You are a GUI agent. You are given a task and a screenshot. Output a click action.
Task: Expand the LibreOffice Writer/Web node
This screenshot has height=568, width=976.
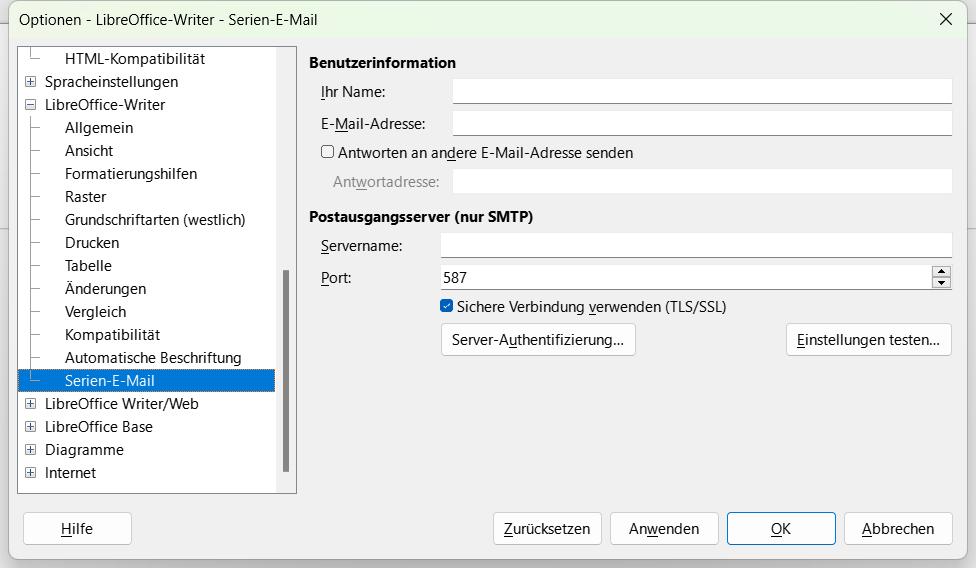[30, 404]
